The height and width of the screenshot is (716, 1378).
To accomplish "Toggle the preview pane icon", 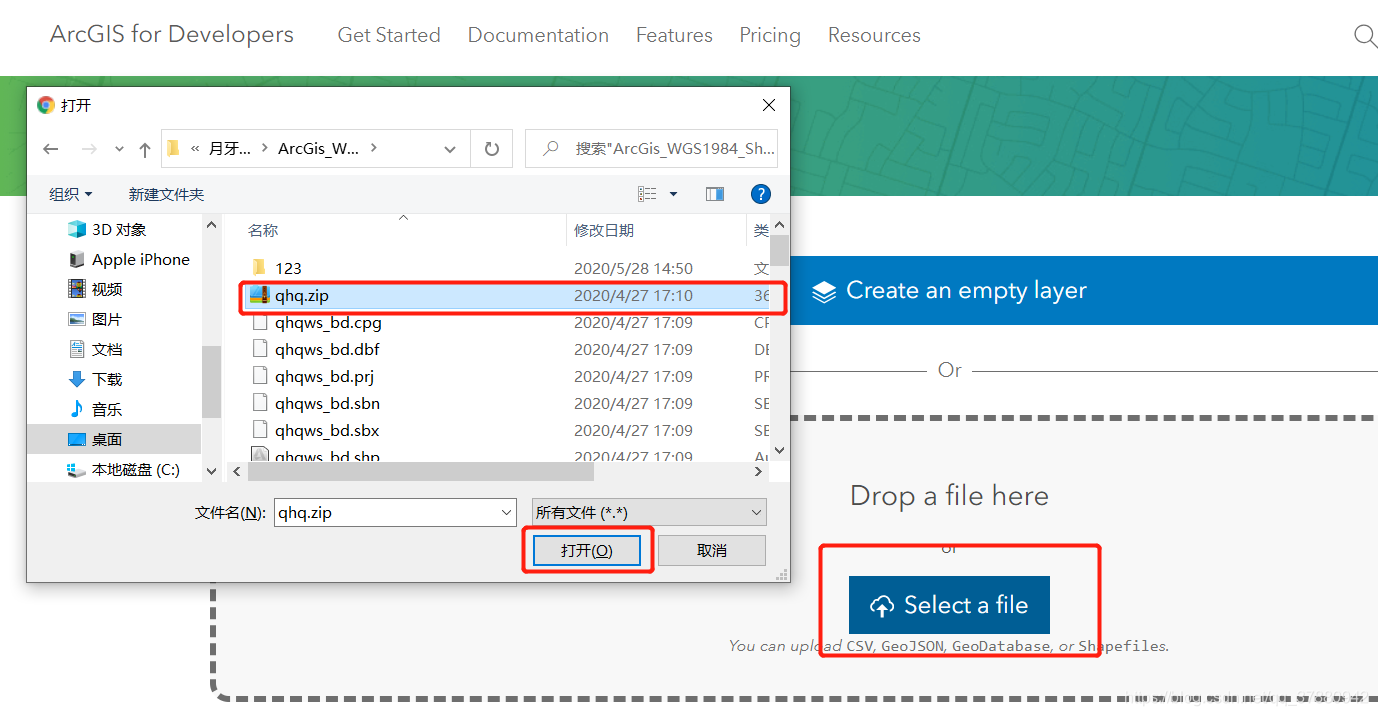I will click(714, 194).
